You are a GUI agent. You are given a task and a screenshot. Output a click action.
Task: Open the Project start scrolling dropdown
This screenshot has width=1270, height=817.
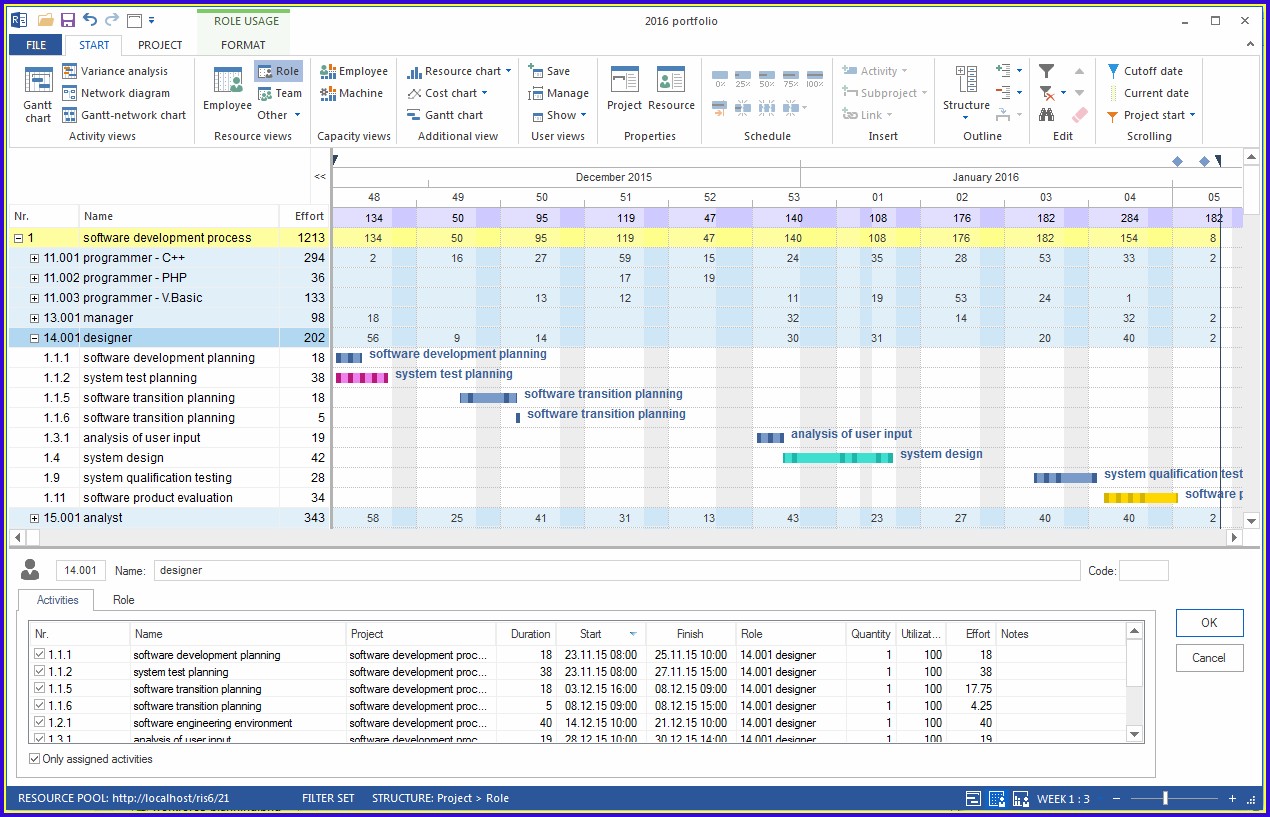1152,115
